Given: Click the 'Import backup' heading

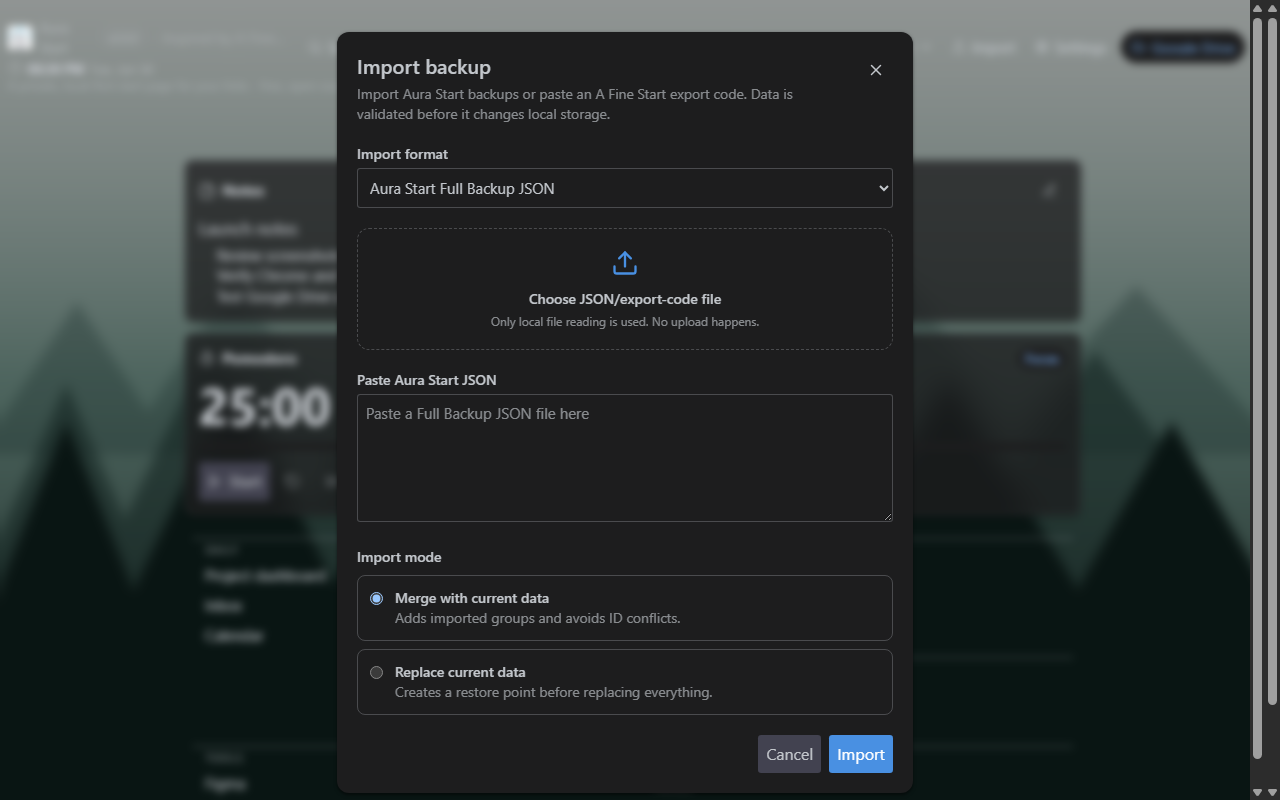Looking at the screenshot, I should pyautogui.click(x=424, y=68).
